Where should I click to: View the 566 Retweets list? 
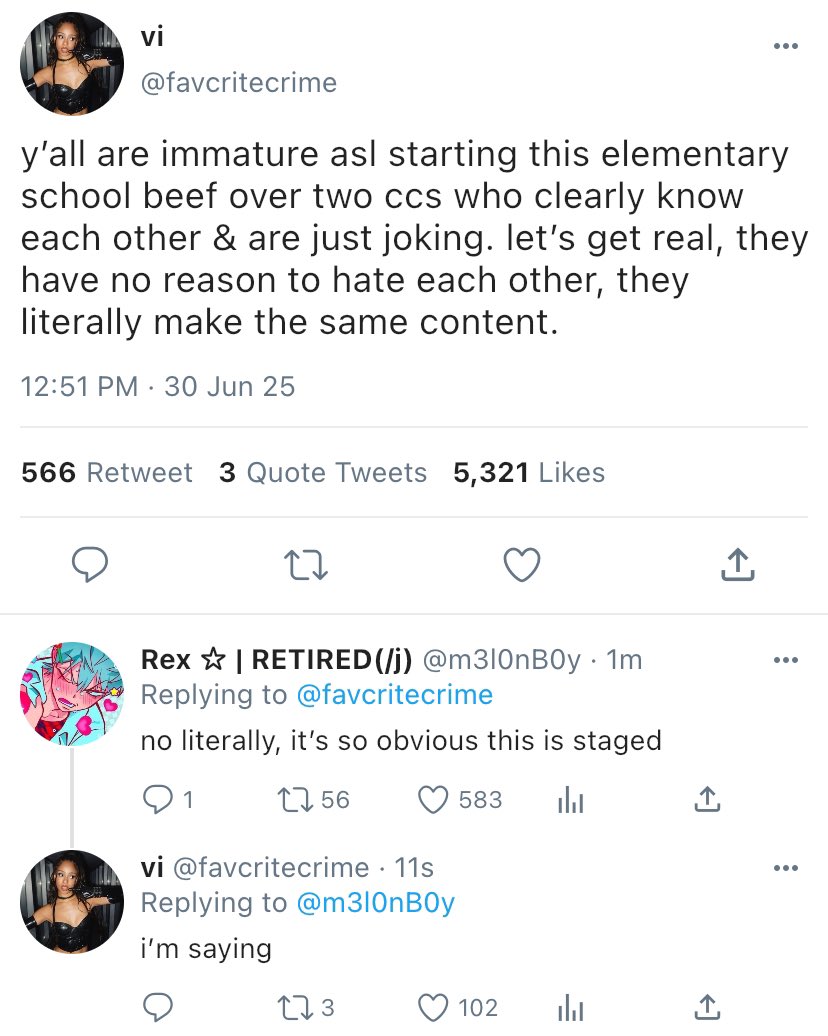coord(107,472)
